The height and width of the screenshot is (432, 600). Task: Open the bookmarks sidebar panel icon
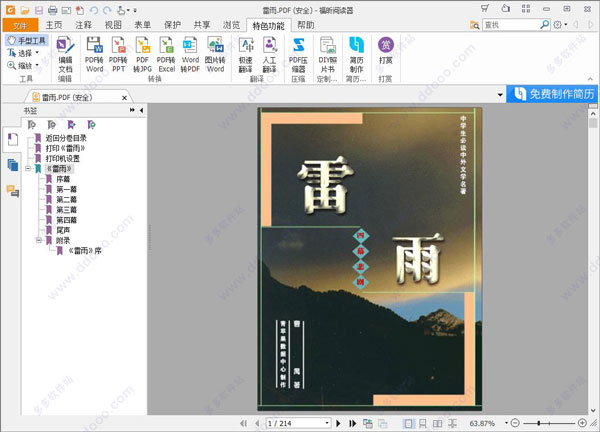12,140
